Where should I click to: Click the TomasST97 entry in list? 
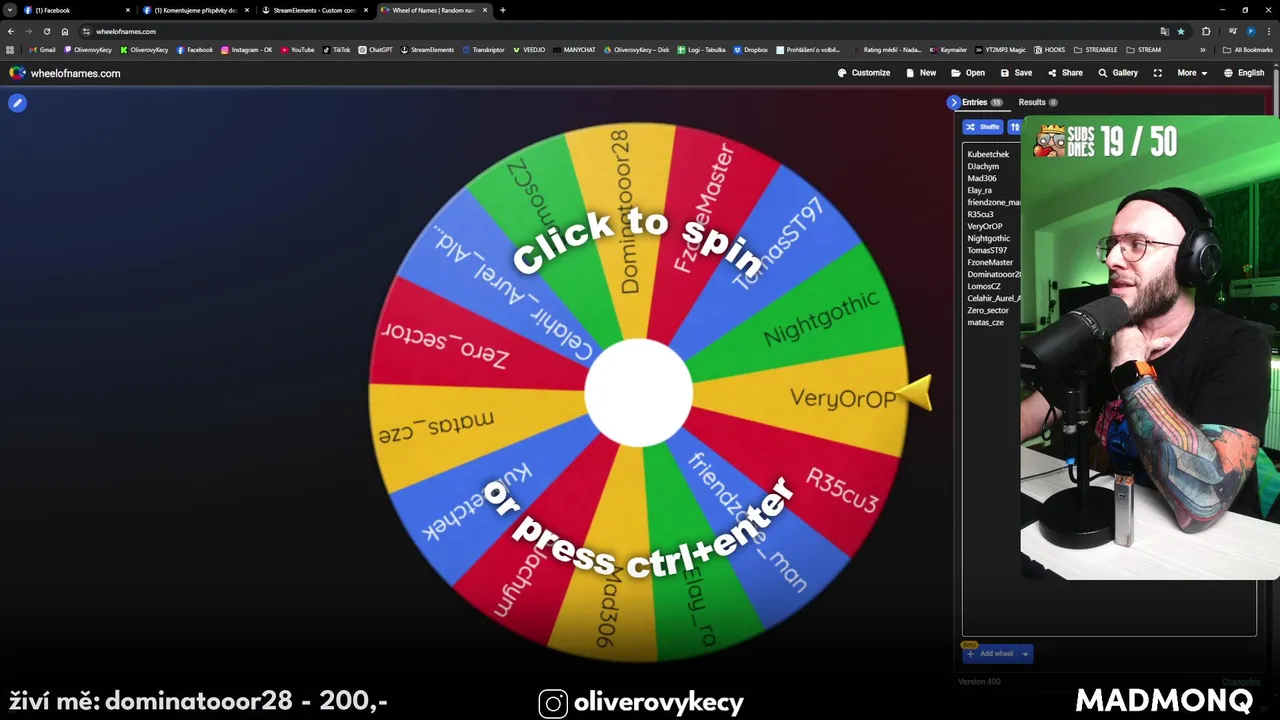coord(987,250)
